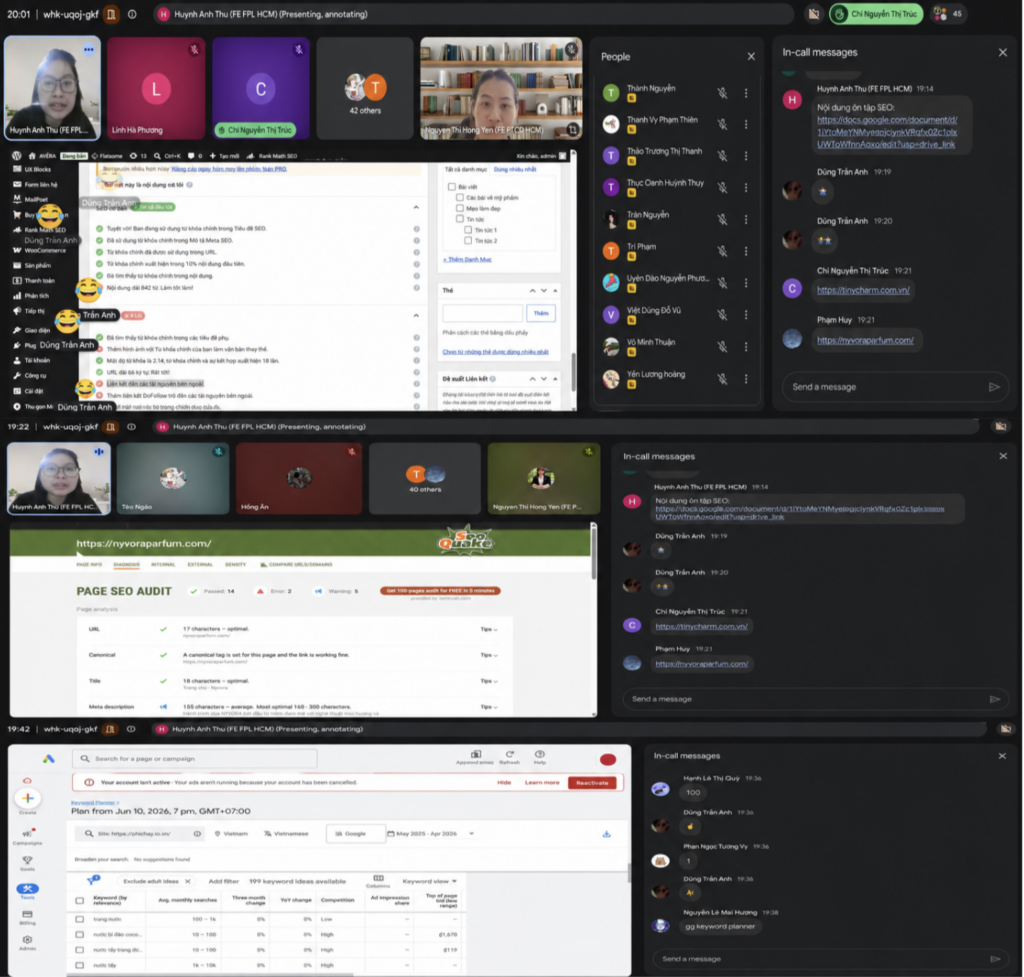Open the tinycharm.com.vn link in chat
The width and height of the screenshot is (1024, 977).
point(863,290)
